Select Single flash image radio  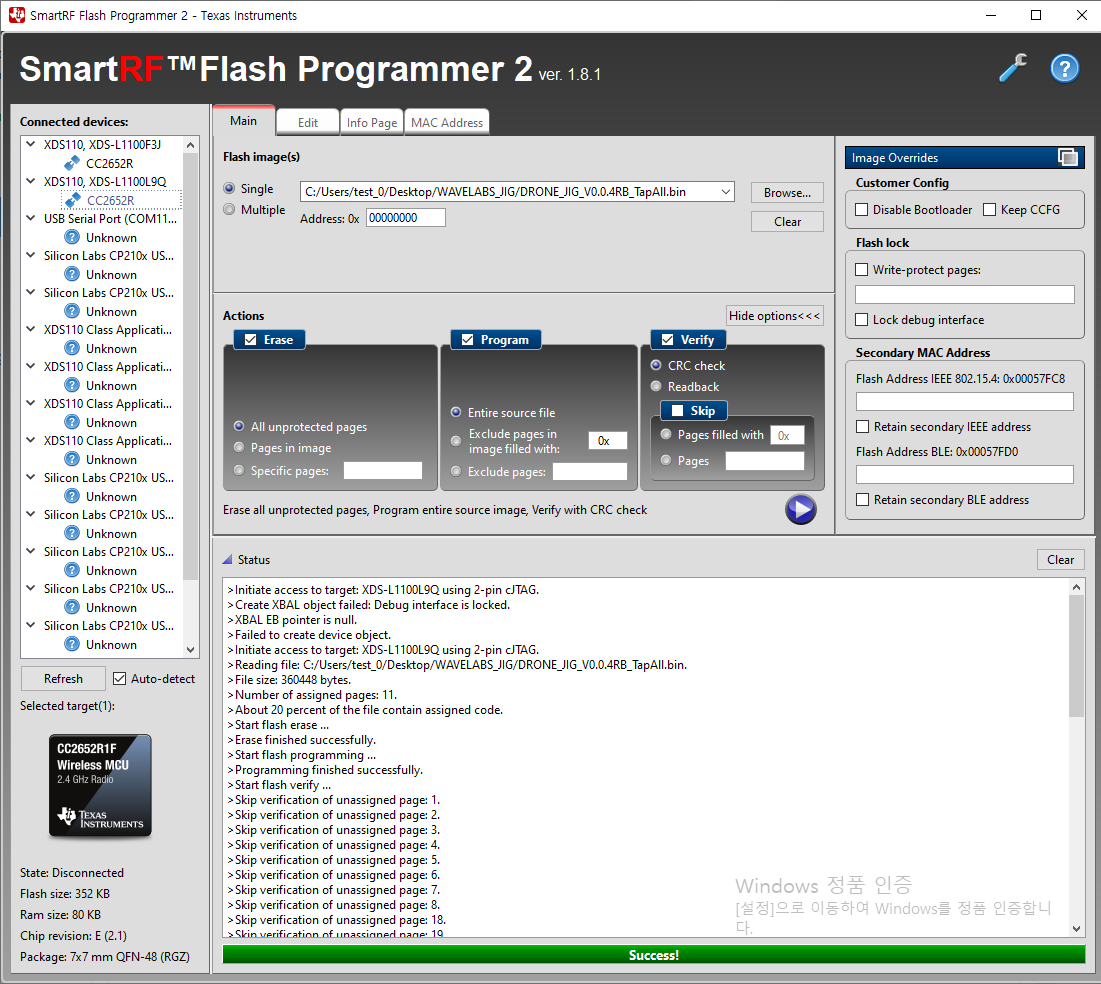point(229,188)
